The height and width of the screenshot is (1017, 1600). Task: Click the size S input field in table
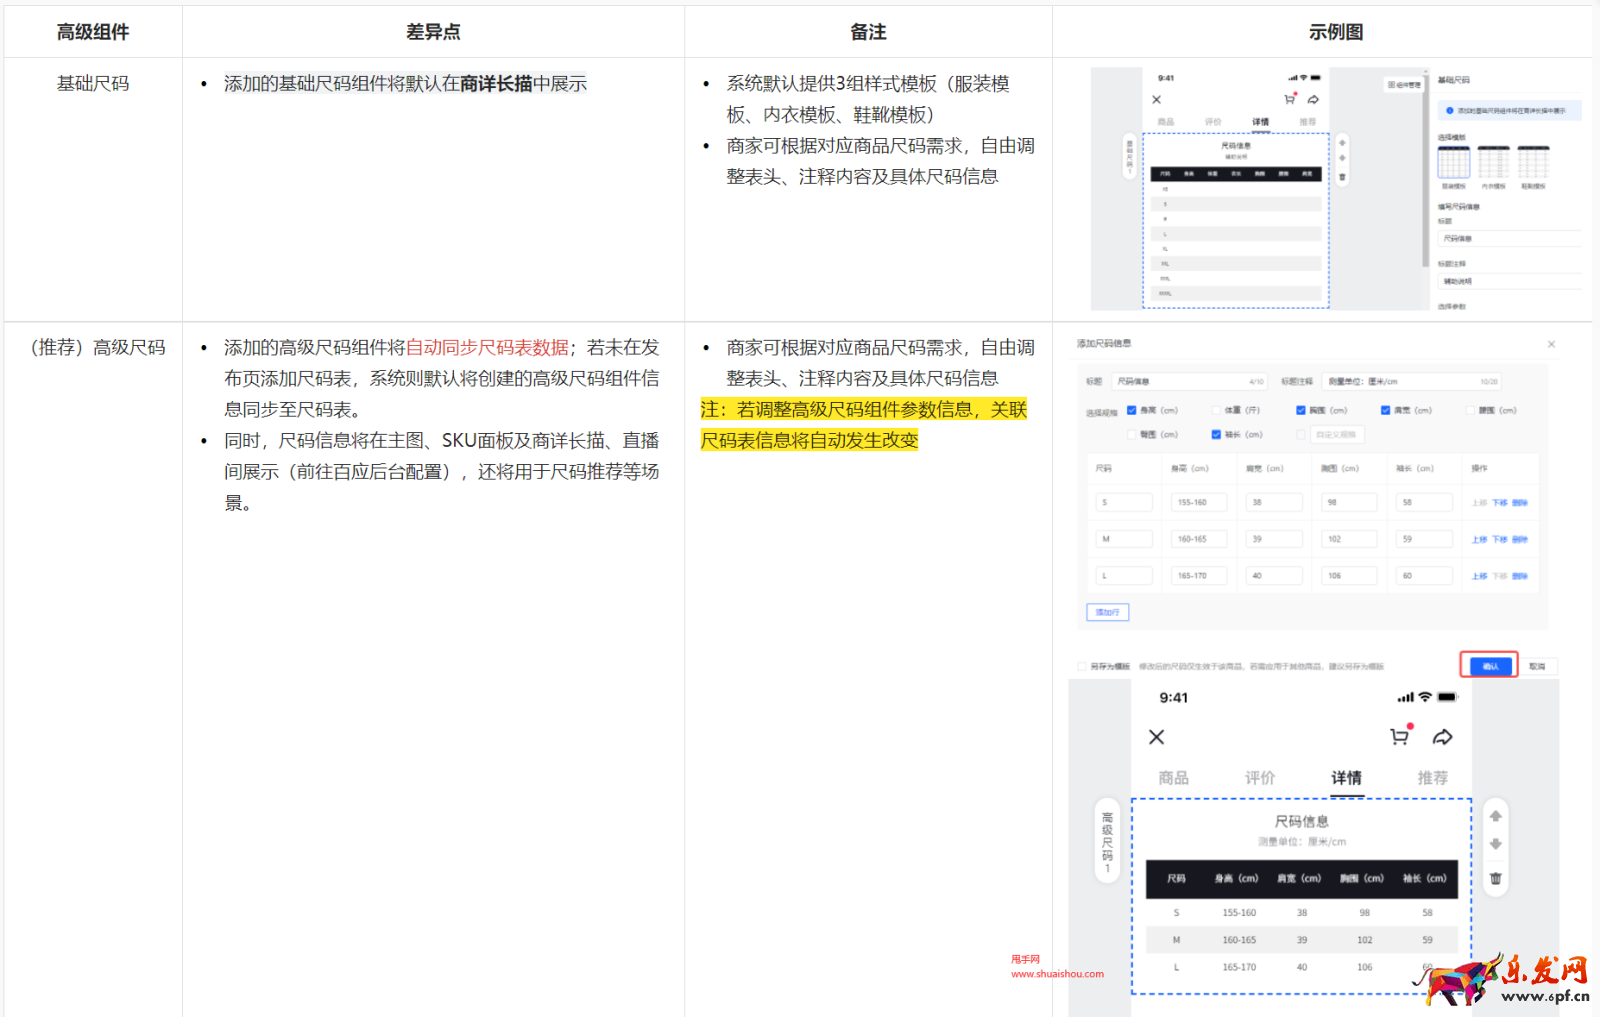click(x=1124, y=502)
